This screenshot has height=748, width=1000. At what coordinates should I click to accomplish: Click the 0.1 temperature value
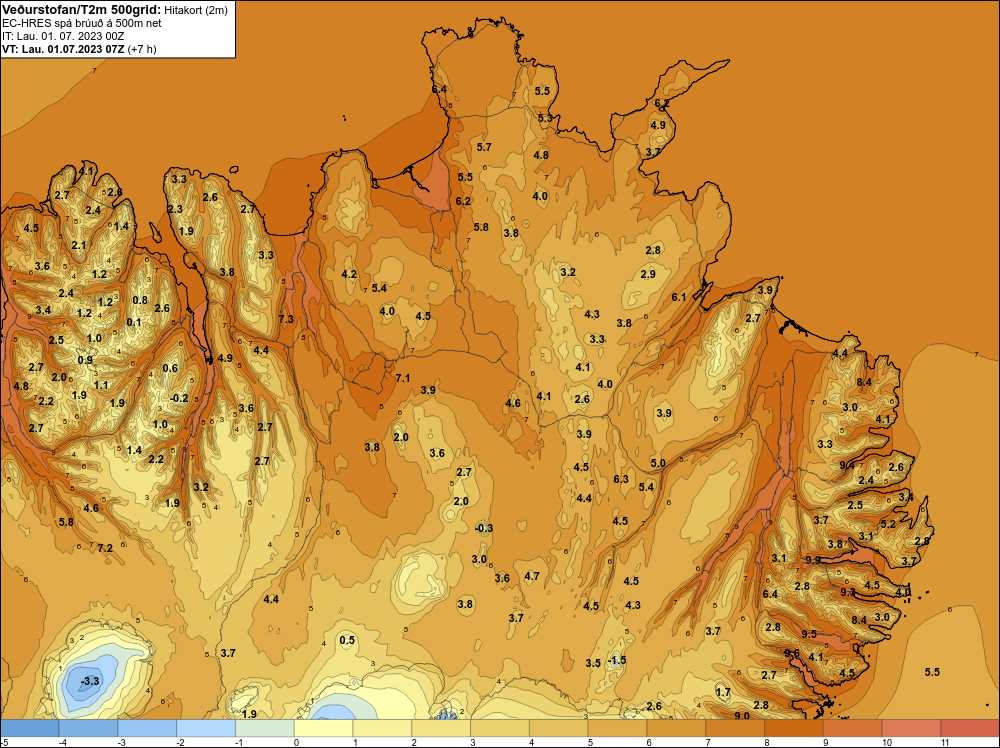(x=134, y=322)
